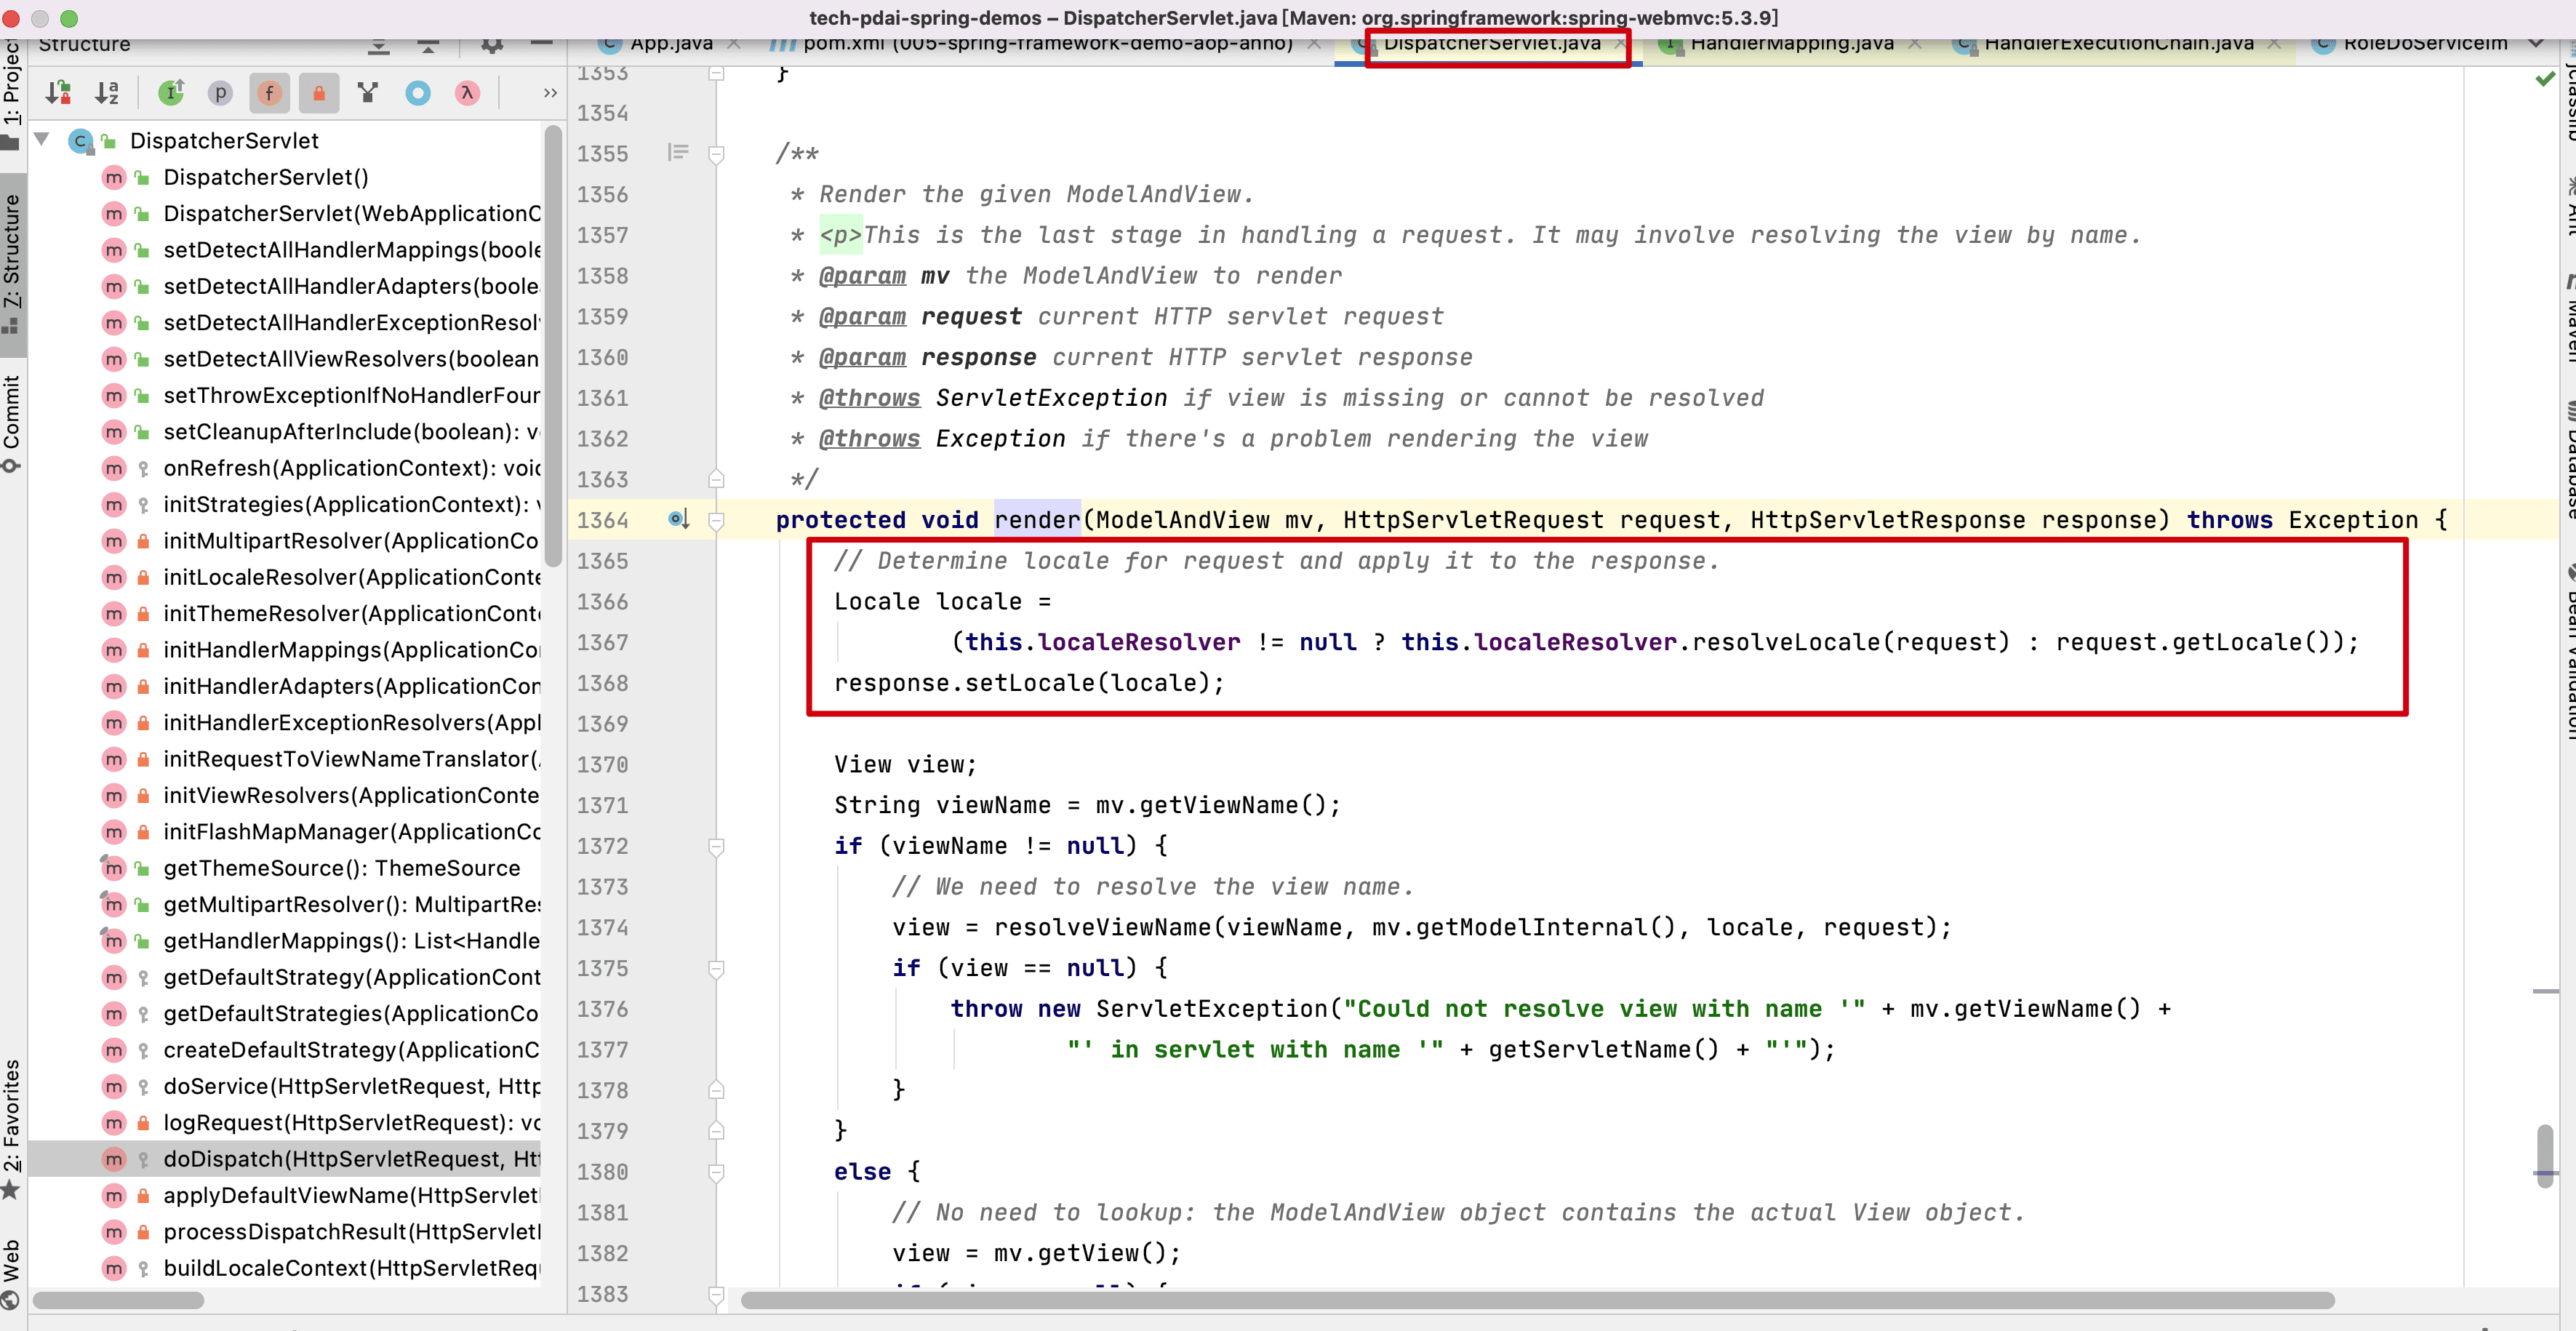Open the editor tabs overflow dropdown arrow
This screenshot has width=2576, height=1331.
[2536, 44]
